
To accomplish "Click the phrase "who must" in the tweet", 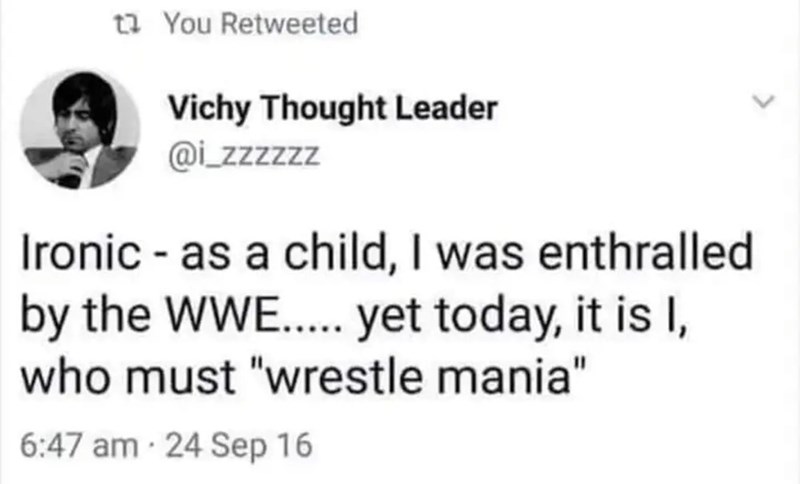I will [x=138, y=379].
